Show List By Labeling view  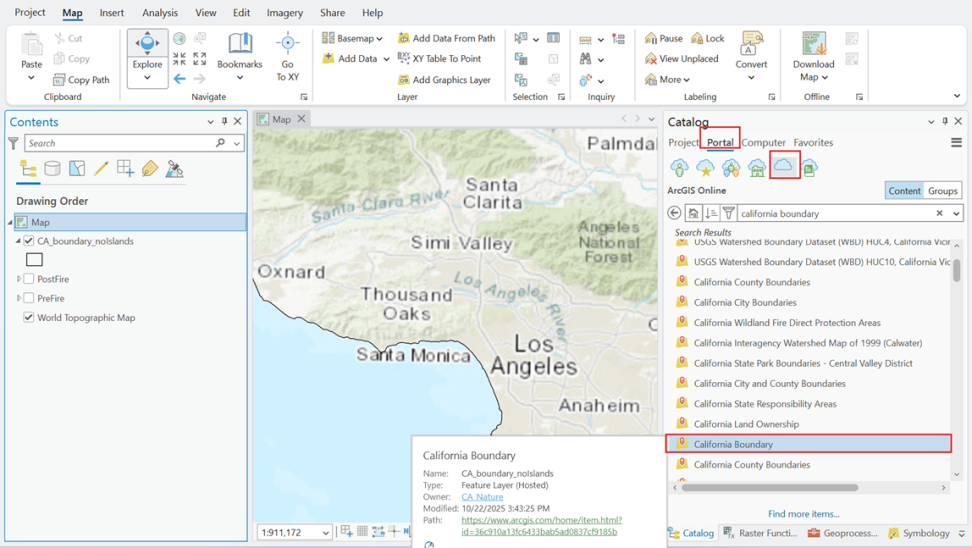[x=149, y=169]
